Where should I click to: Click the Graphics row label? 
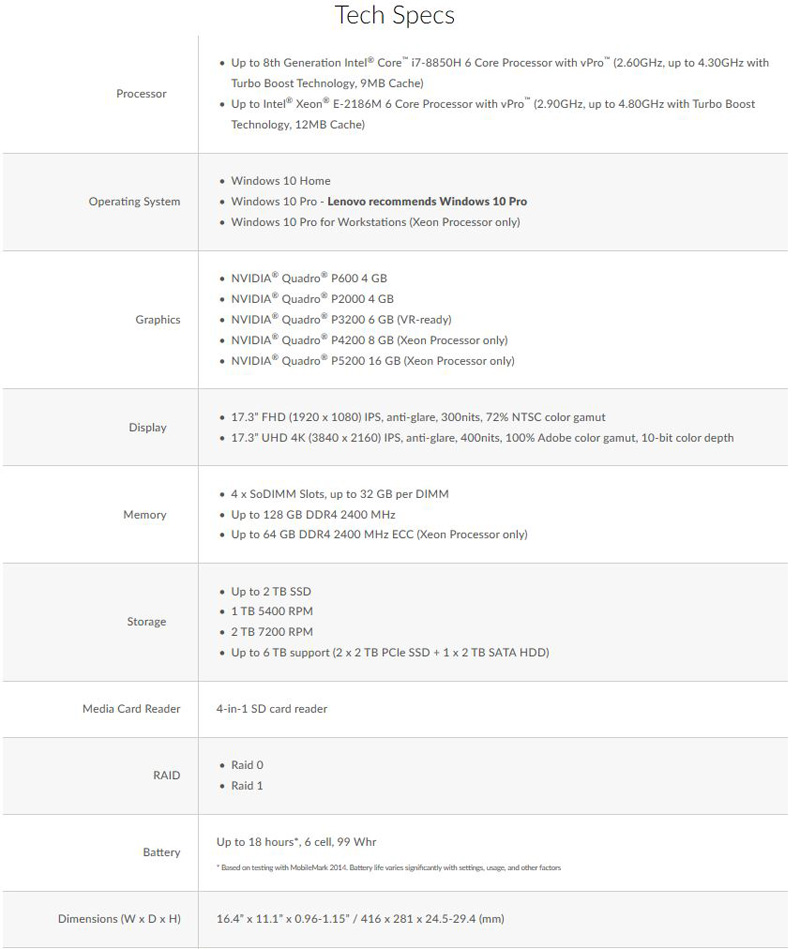click(158, 320)
